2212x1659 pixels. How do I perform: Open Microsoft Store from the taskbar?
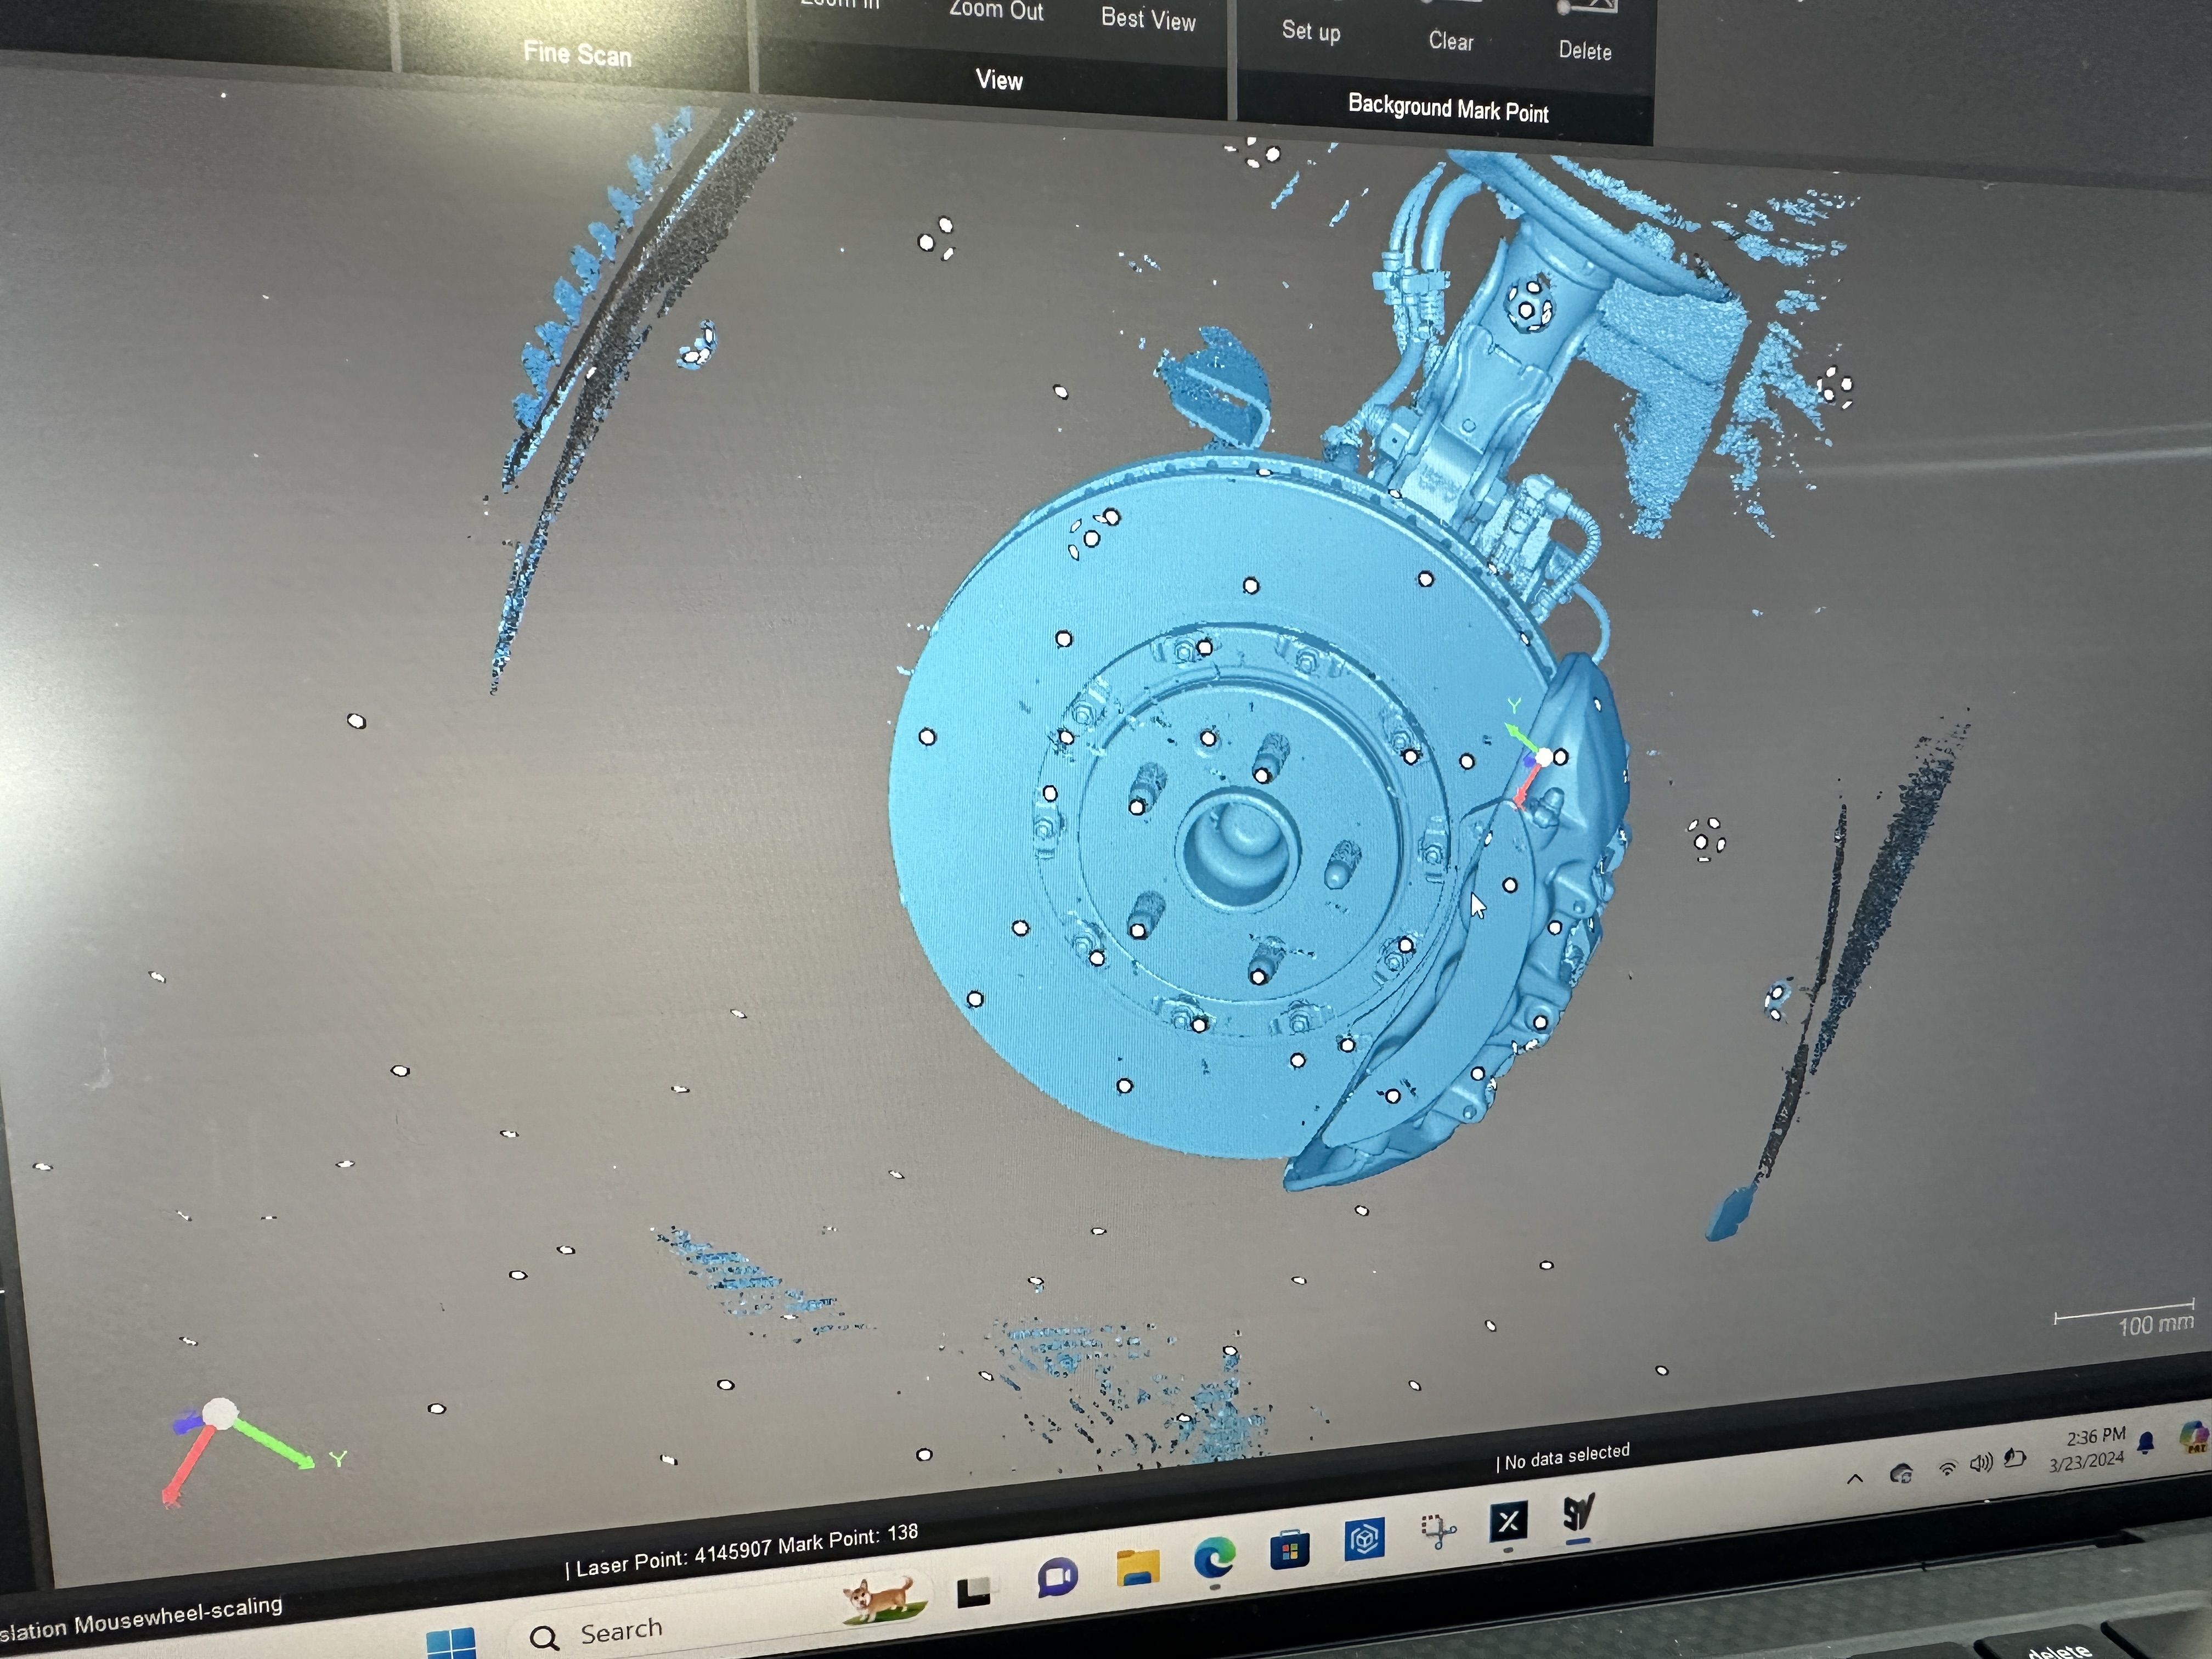(1290, 1549)
